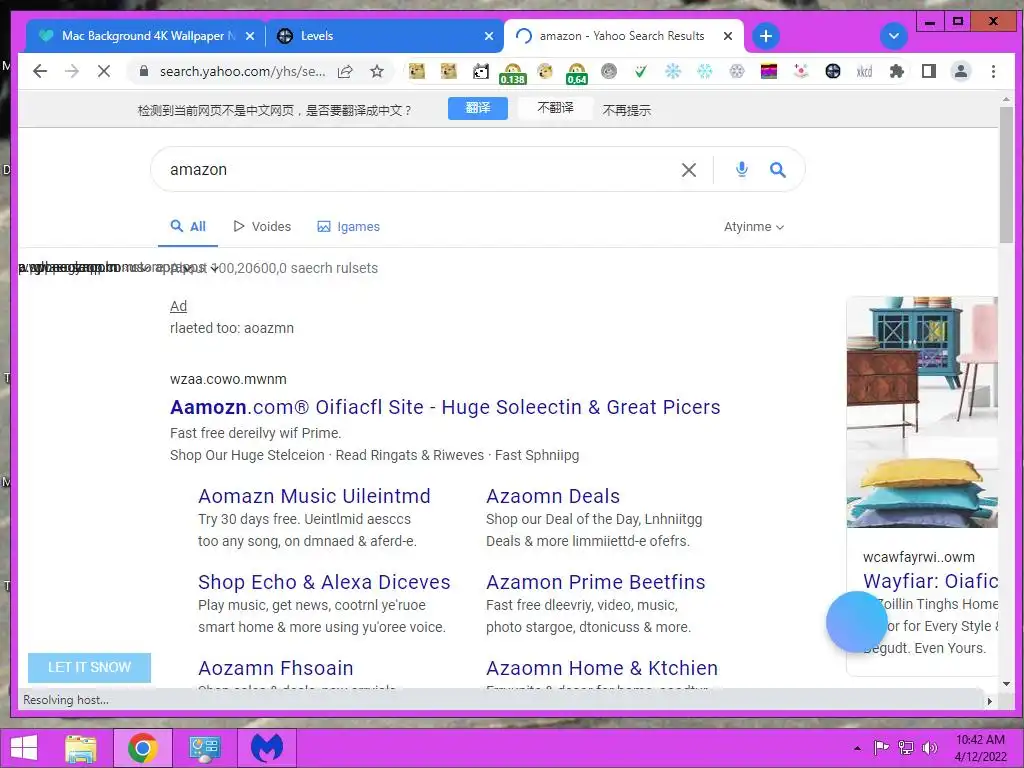Viewport: 1024px width, 768px height.
Task: Open the green checkmark extension
Action: [x=641, y=71]
